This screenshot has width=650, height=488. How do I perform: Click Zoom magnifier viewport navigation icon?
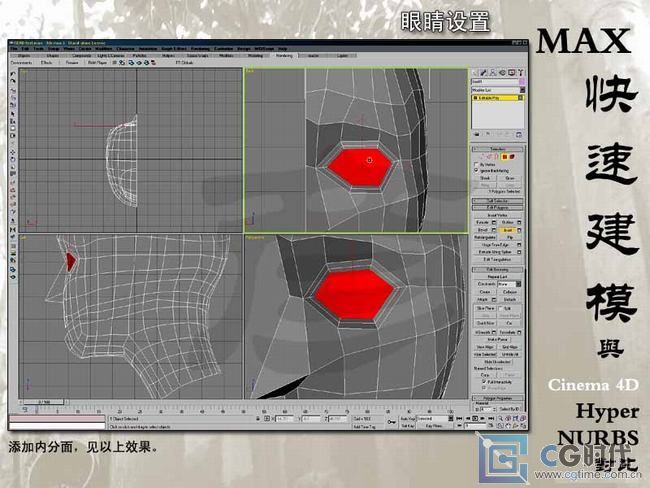click(x=500, y=419)
